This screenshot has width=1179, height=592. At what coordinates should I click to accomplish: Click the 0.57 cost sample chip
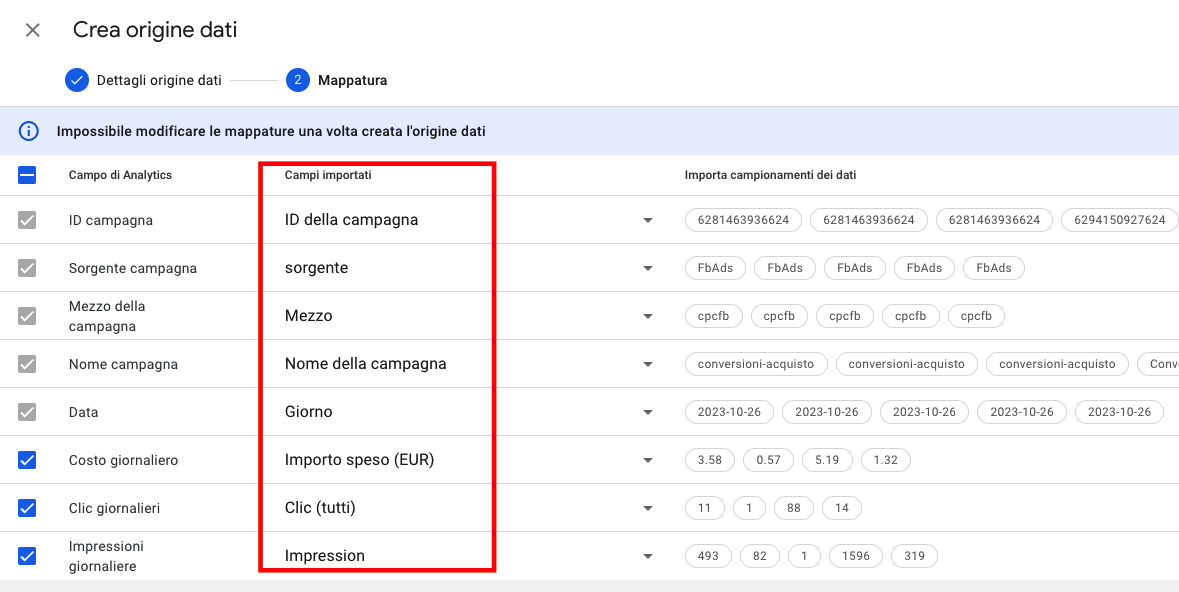pos(768,460)
